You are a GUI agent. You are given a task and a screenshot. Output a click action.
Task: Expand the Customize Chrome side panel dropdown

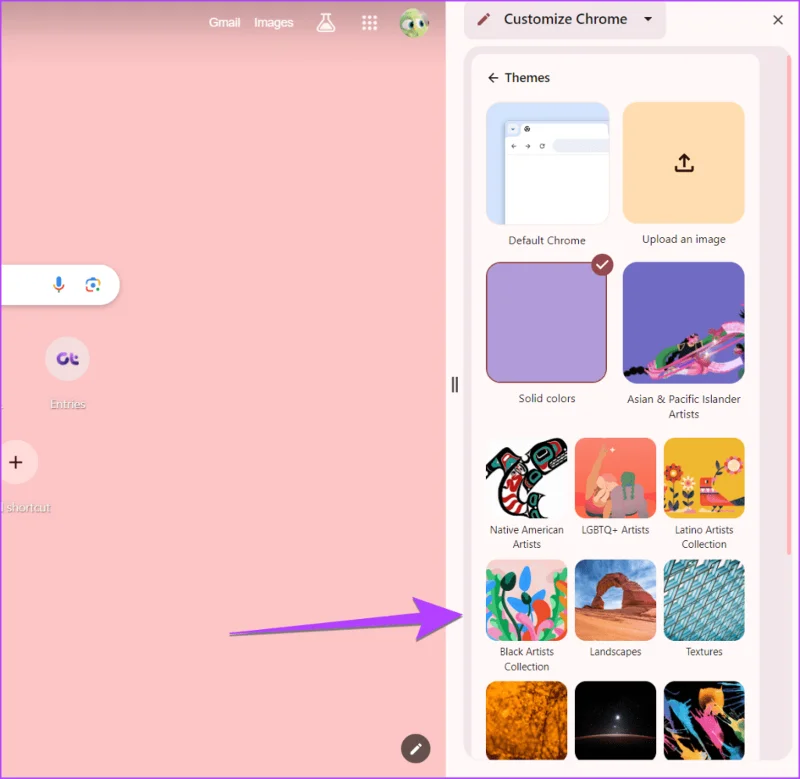[648, 19]
